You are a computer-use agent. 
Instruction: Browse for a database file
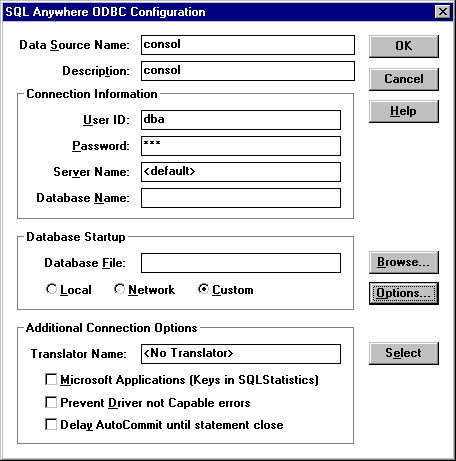click(404, 262)
